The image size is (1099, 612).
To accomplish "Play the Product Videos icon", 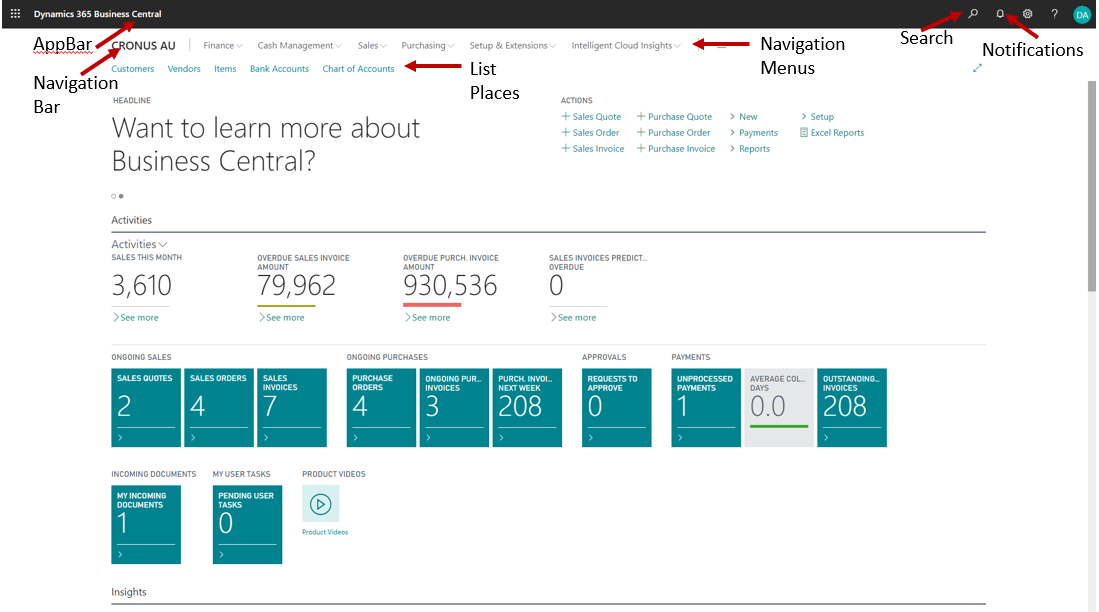I will pos(320,504).
